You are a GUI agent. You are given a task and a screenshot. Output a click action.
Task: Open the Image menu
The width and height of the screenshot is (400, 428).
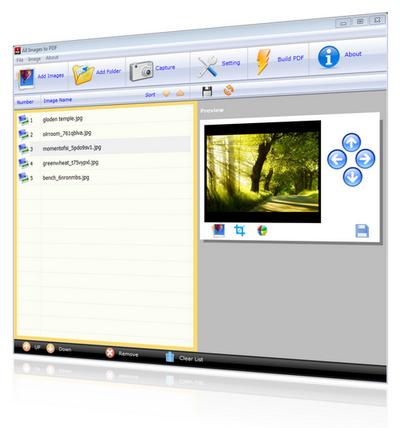pos(34,59)
